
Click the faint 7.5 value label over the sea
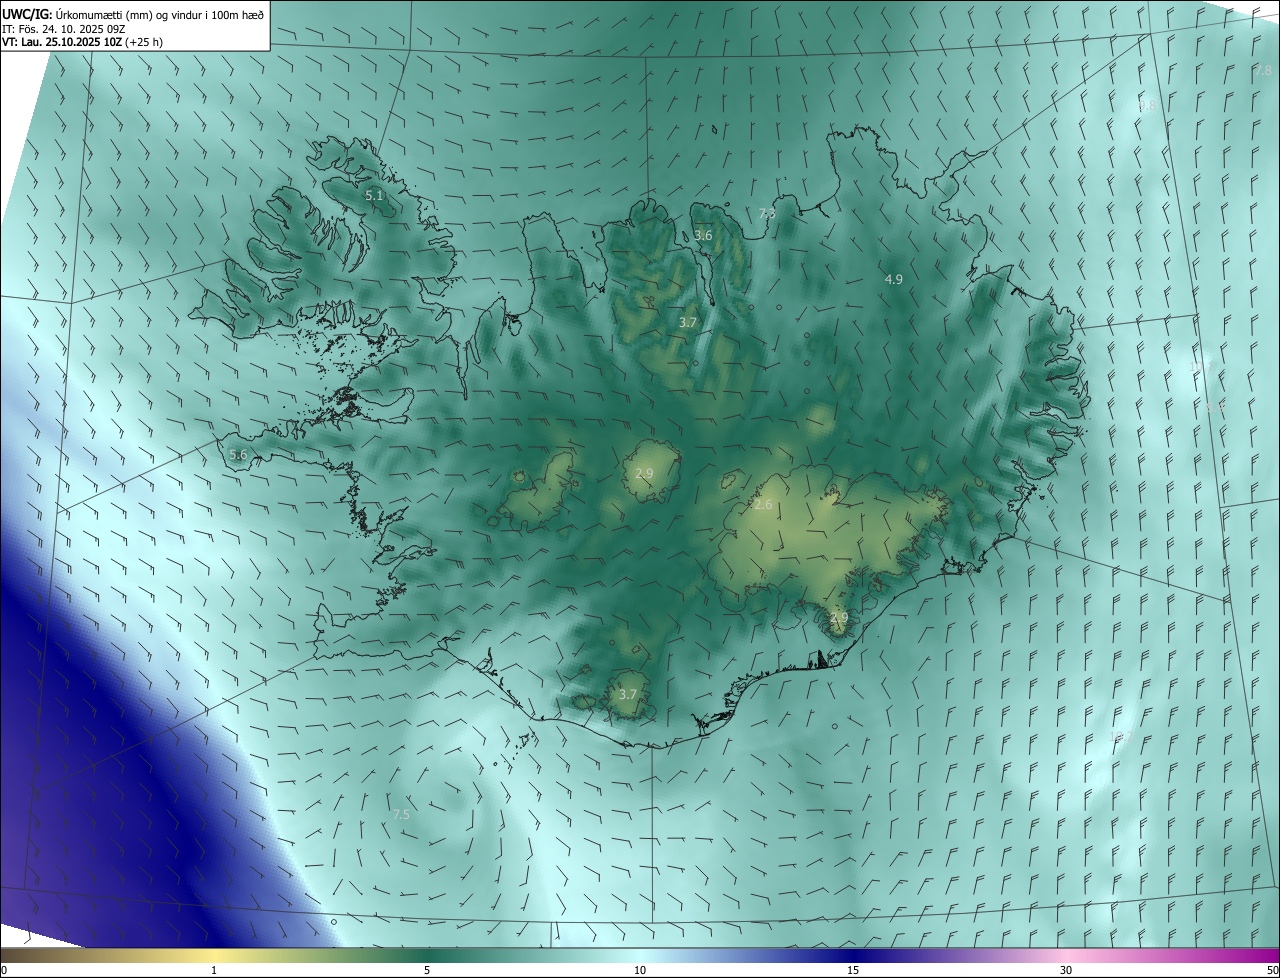coord(401,815)
